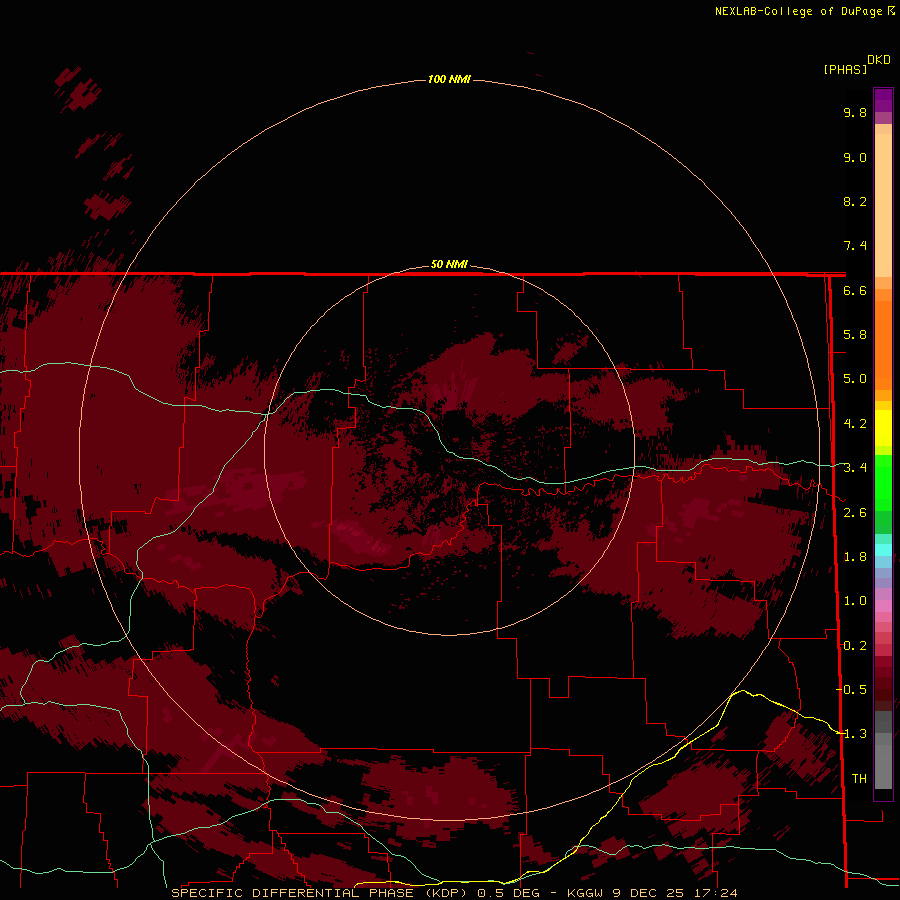900x900 pixels.
Task: Click the 100 NMI range ring label
Action: click(449, 79)
